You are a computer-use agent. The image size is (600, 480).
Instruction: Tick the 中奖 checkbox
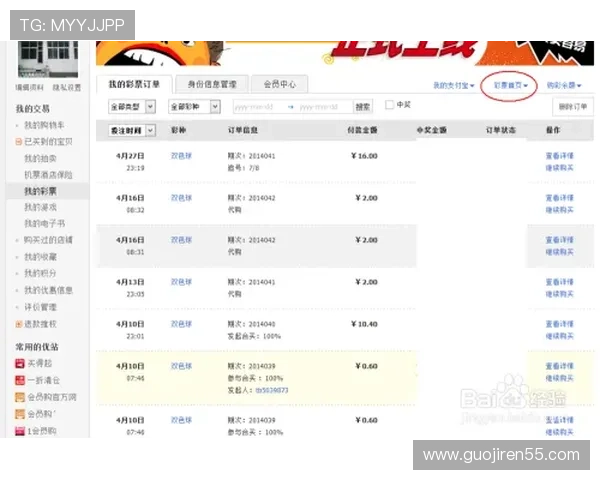point(390,104)
